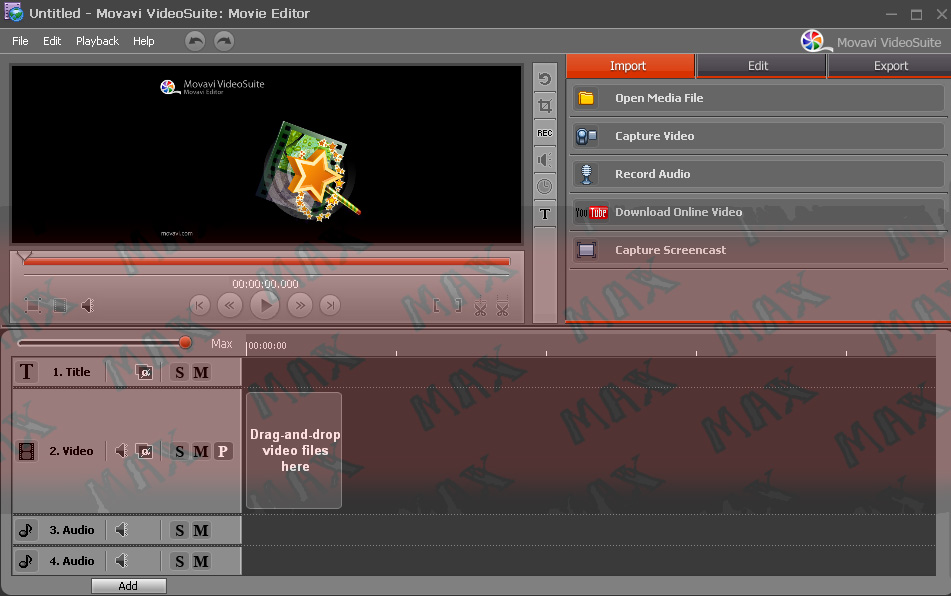Click the Add button below the tracks
Image resolution: width=951 pixels, height=596 pixels.
(x=129, y=586)
